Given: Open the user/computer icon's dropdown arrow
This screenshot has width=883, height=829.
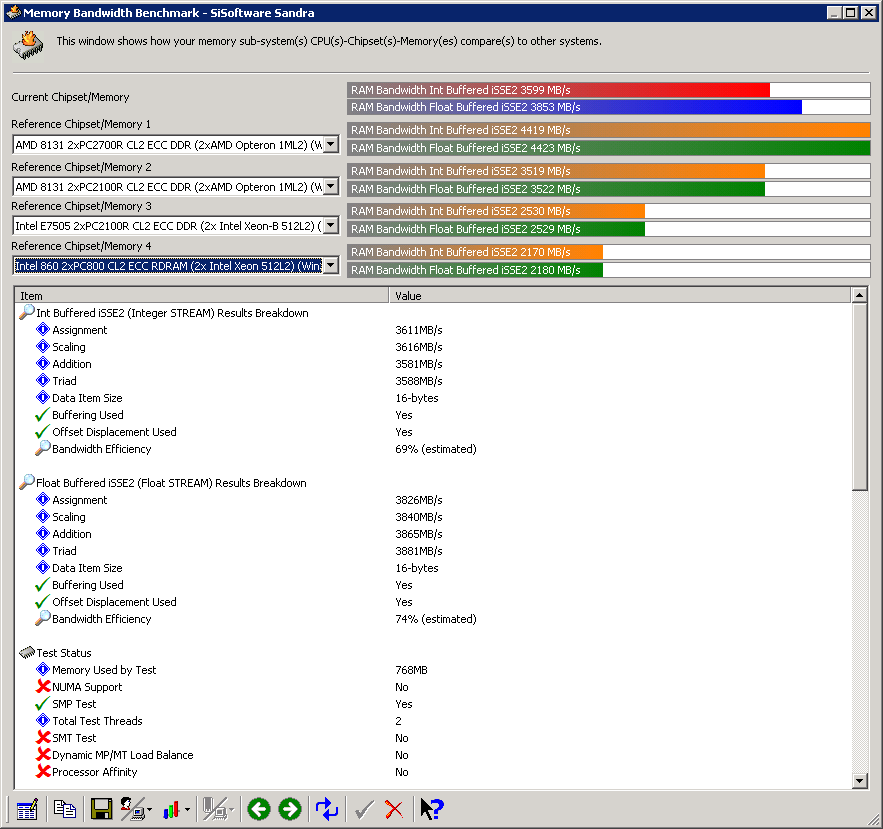Looking at the screenshot, I should coord(149,810).
